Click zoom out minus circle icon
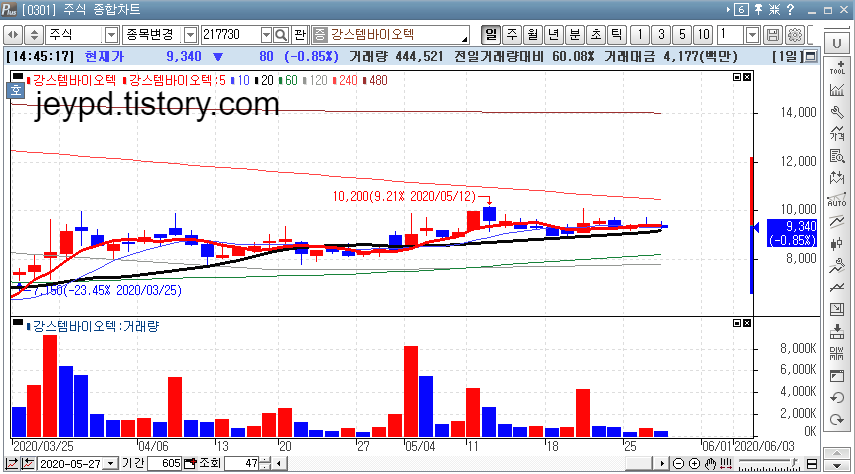This screenshot has height=474, width=855. pos(678,464)
